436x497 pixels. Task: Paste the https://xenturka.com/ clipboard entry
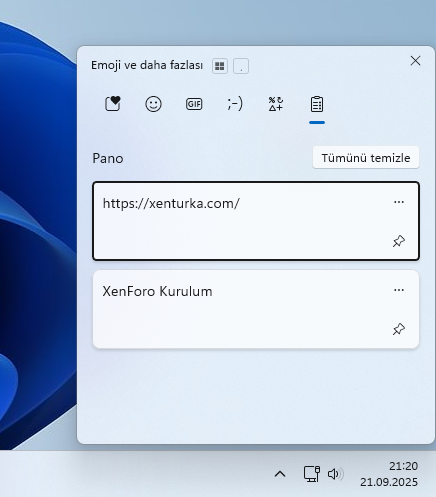pos(256,221)
